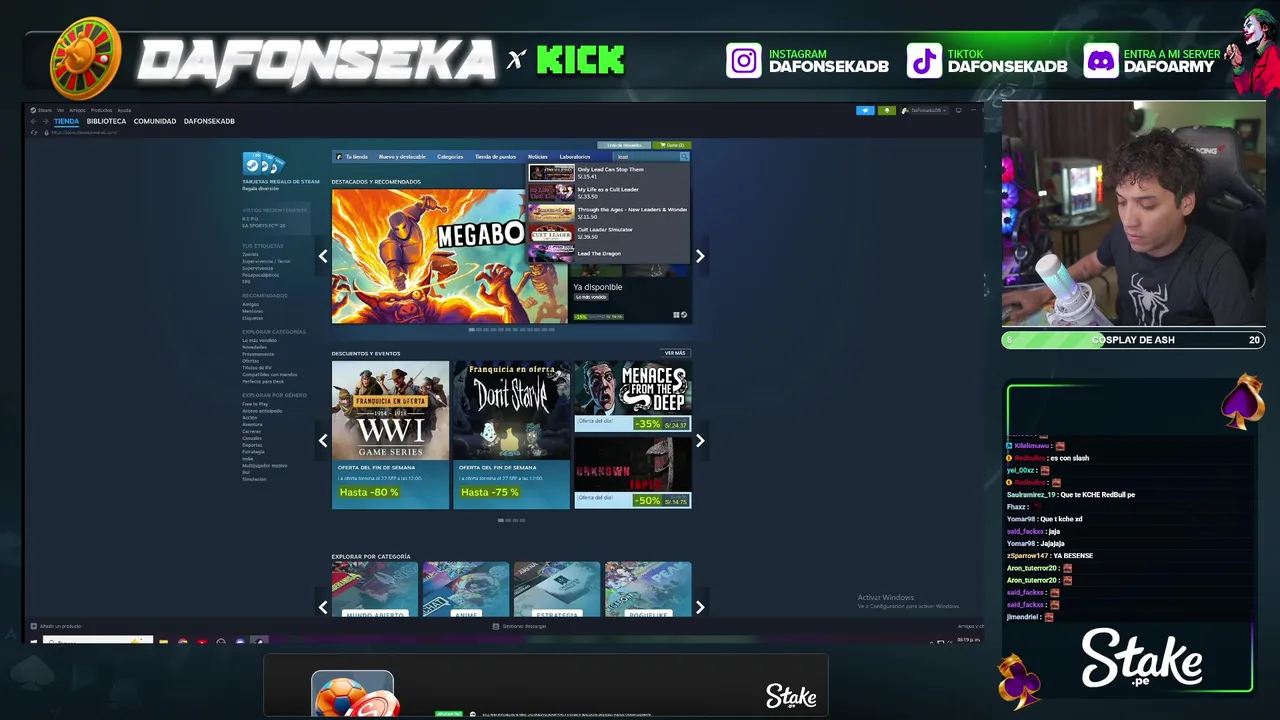The image size is (1280, 720).
Task: Select Cult Leader Simulator search suggestion
Action: click(x=608, y=232)
